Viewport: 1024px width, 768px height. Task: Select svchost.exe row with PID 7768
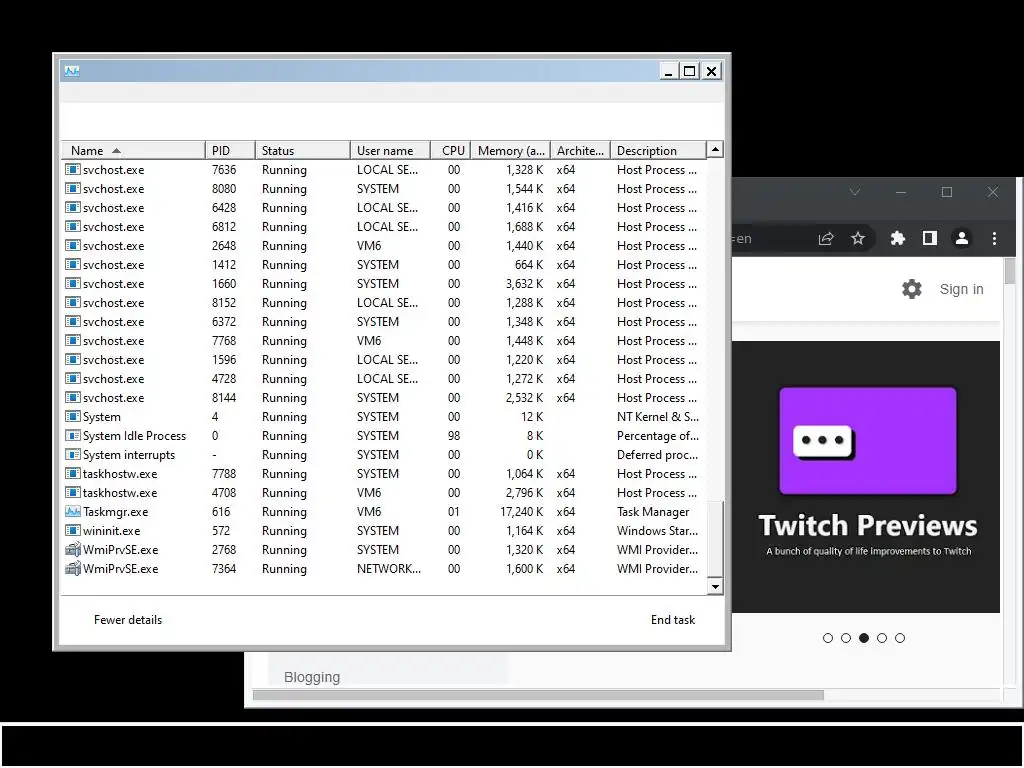[x=384, y=341]
